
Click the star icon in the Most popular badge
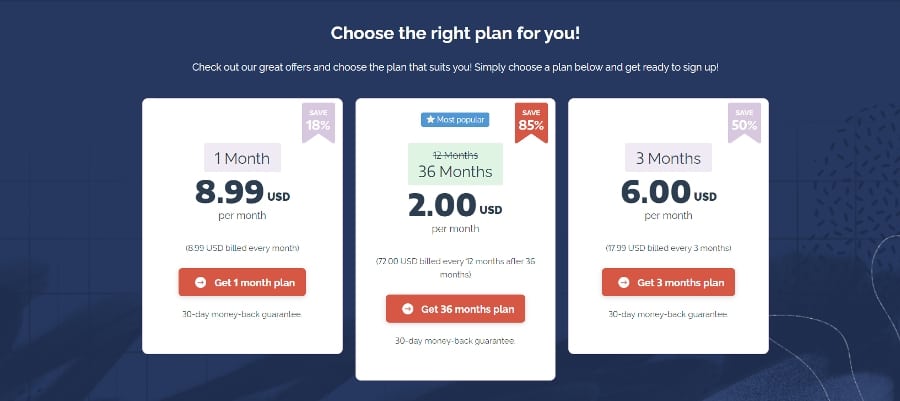pyautogui.click(x=430, y=120)
